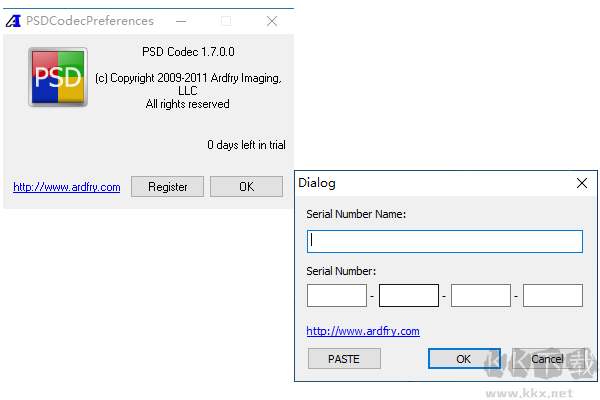The height and width of the screenshot is (400, 600).
Task: Click the PSD Codec logo image
Action: click(x=57, y=77)
